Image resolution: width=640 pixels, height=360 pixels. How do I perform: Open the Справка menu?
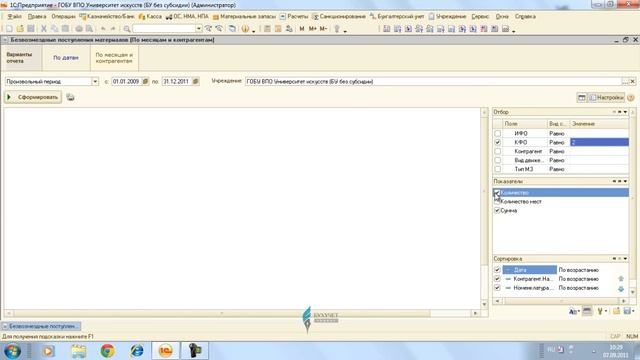click(525, 17)
